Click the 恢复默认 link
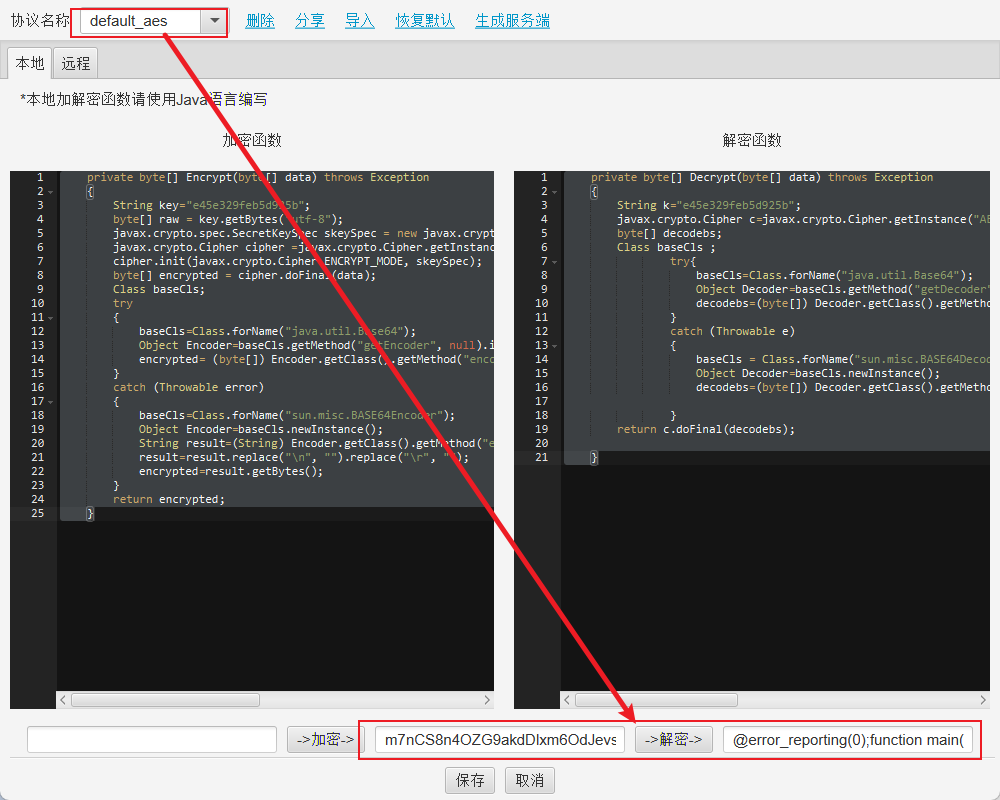 [425, 21]
